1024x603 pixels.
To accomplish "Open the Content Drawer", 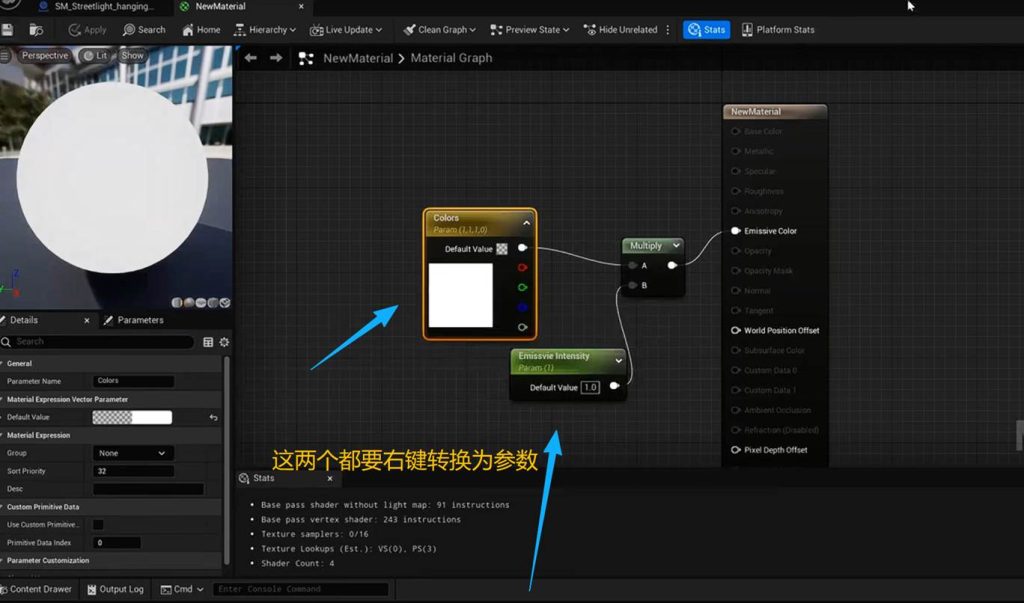I will click(36, 589).
